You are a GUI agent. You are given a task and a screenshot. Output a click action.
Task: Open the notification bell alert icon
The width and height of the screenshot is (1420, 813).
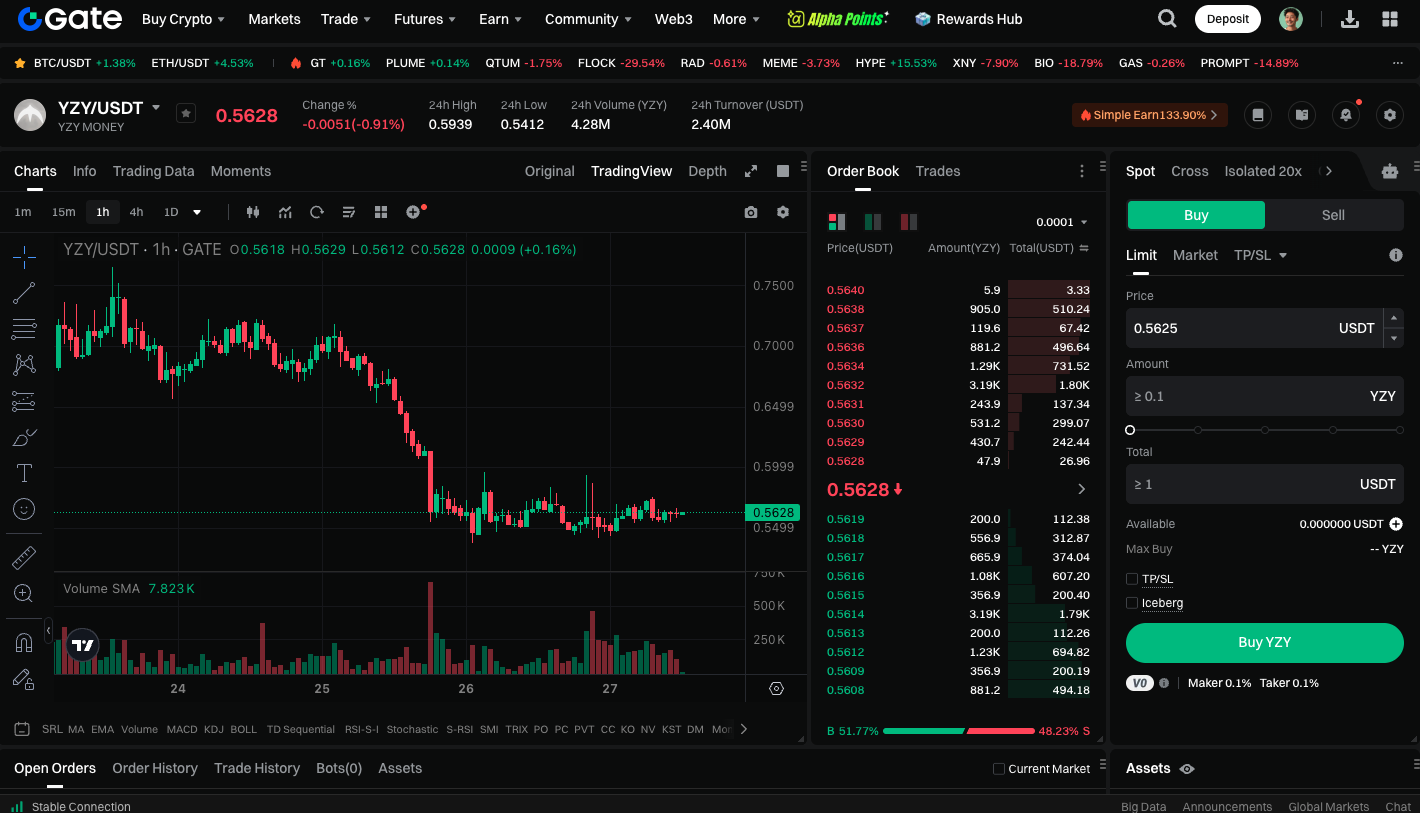pyautogui.click(x=1346, y=115)
